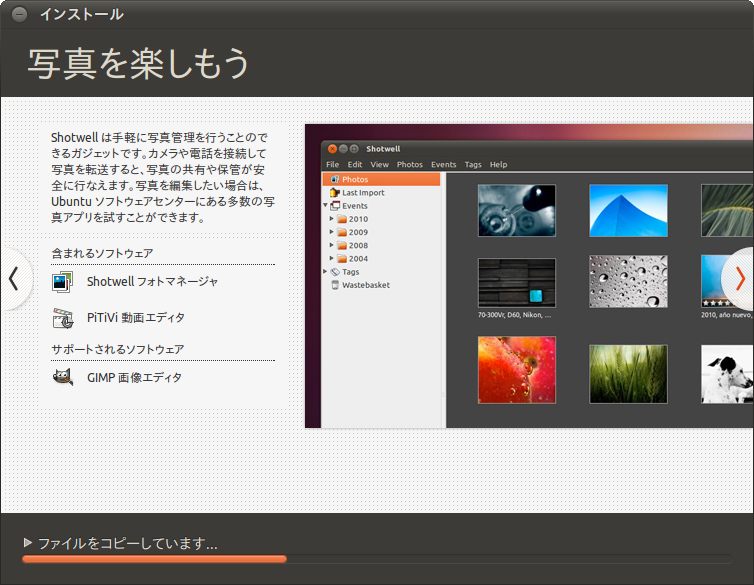Screen dimensions: 754x585
Task: Open the Tags menu in Shotwell
Action: [x=473, y=164]
